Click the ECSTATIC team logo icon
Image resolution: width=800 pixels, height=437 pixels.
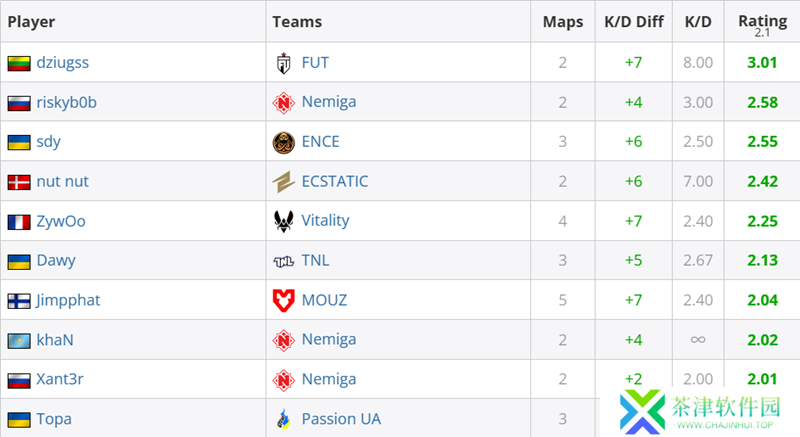pos(283,182)
